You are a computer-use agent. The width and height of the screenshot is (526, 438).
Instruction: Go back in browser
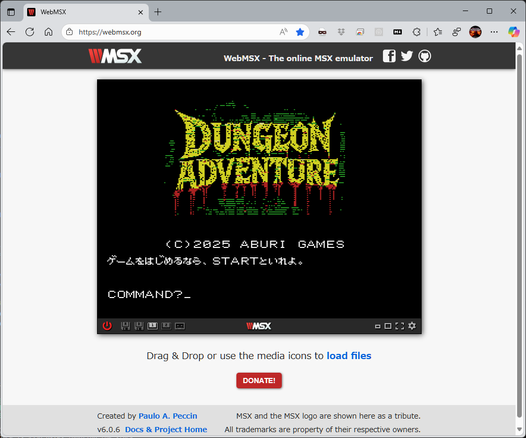11,32
